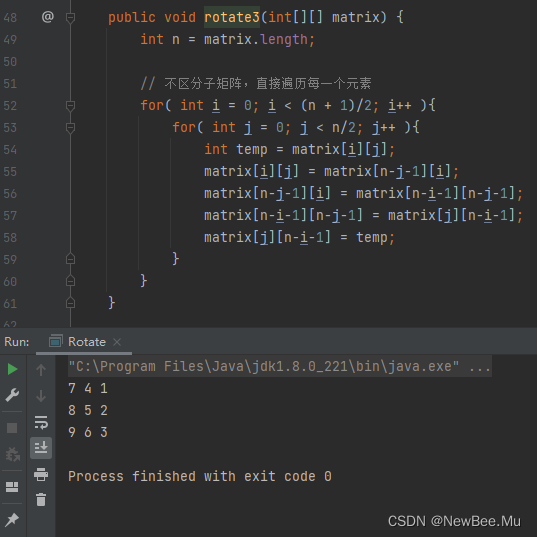Click the Down stack trace arrow
537x537 pixels.
[41, 396]
